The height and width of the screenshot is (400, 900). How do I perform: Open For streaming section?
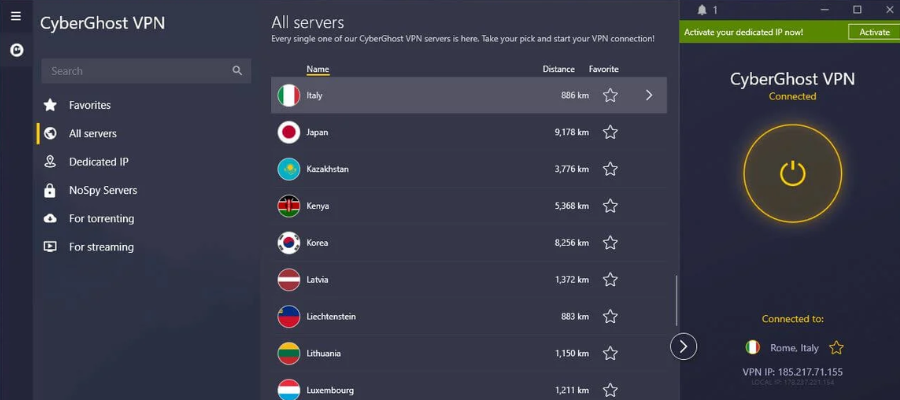(101, 247)
